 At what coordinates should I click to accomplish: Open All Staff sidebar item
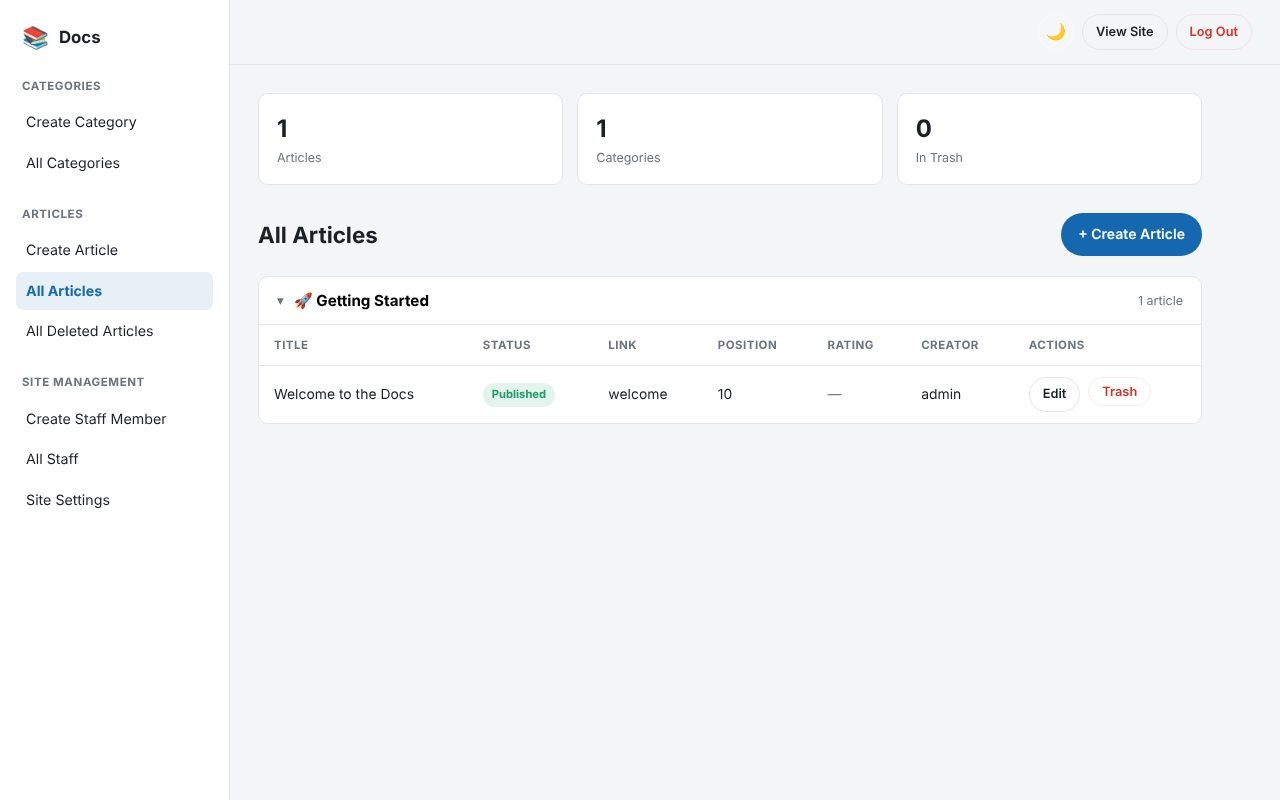[114, 459]
